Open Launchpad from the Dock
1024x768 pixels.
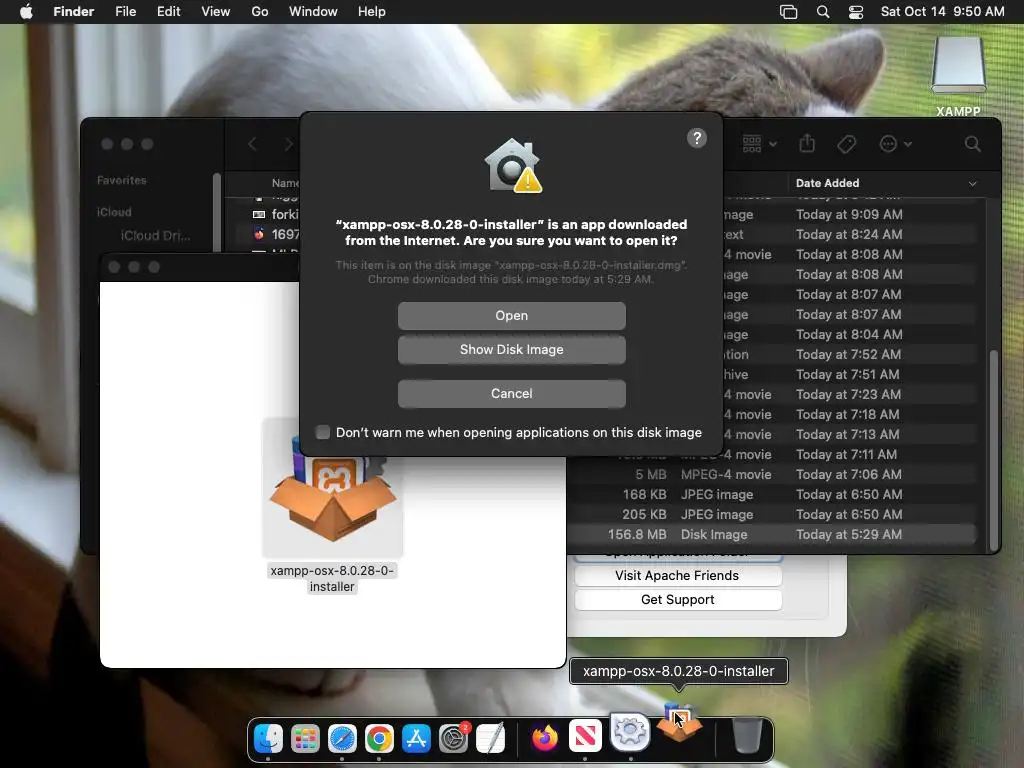[305, 739]
